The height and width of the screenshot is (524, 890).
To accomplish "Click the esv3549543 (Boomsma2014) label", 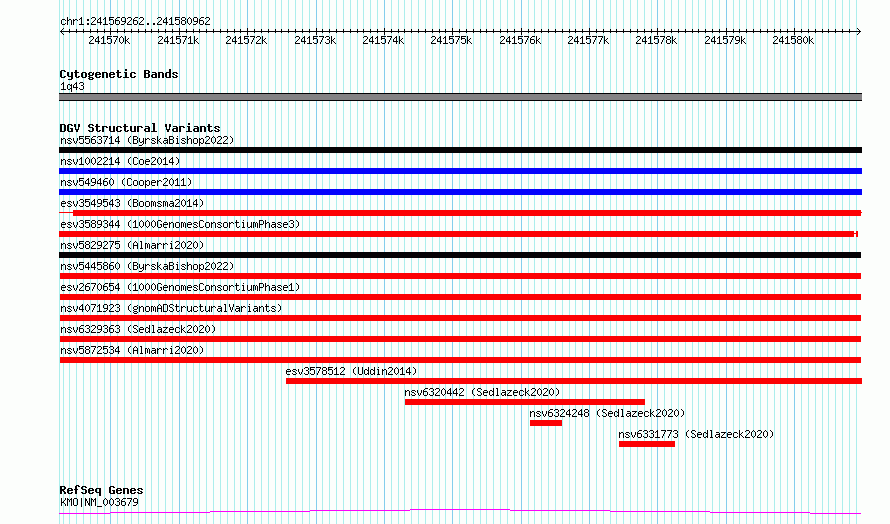I will point(132,203).
